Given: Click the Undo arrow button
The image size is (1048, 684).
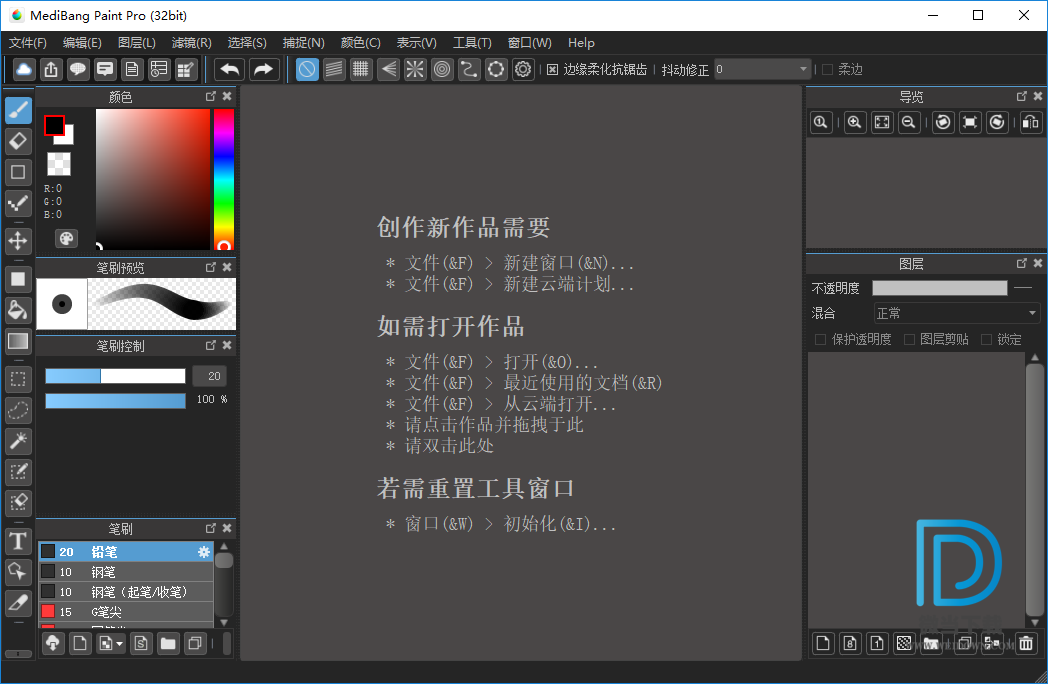Looking at the screenshot, I should point(230,69).
